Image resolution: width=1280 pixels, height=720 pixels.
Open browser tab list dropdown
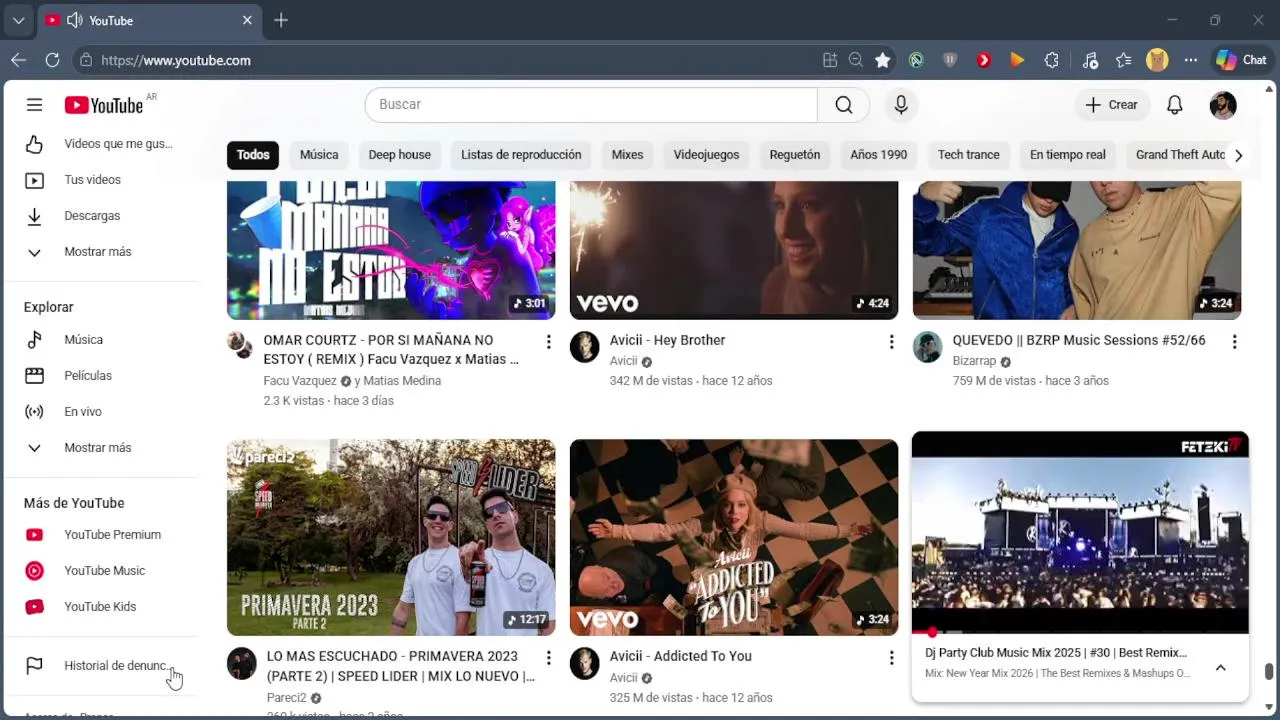point(18,20)
